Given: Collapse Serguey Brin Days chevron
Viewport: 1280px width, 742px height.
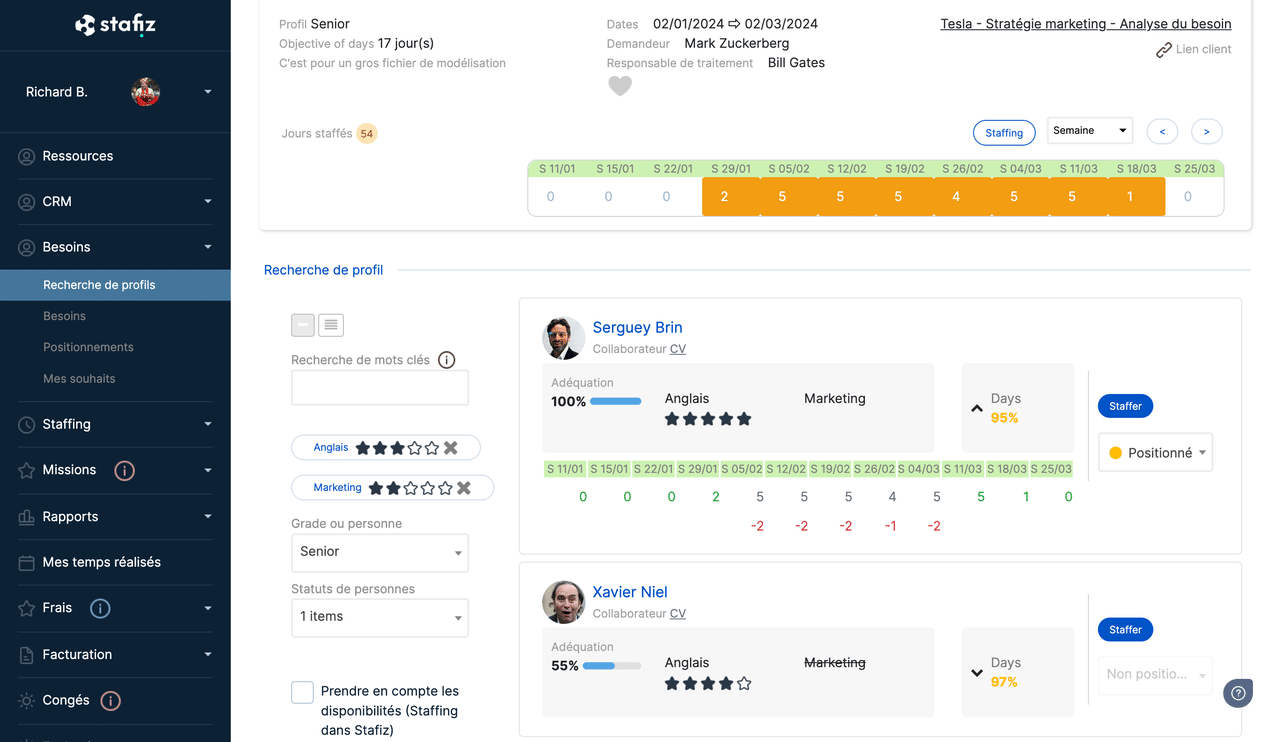Looking at the screenshot, I should click(977, 408).
